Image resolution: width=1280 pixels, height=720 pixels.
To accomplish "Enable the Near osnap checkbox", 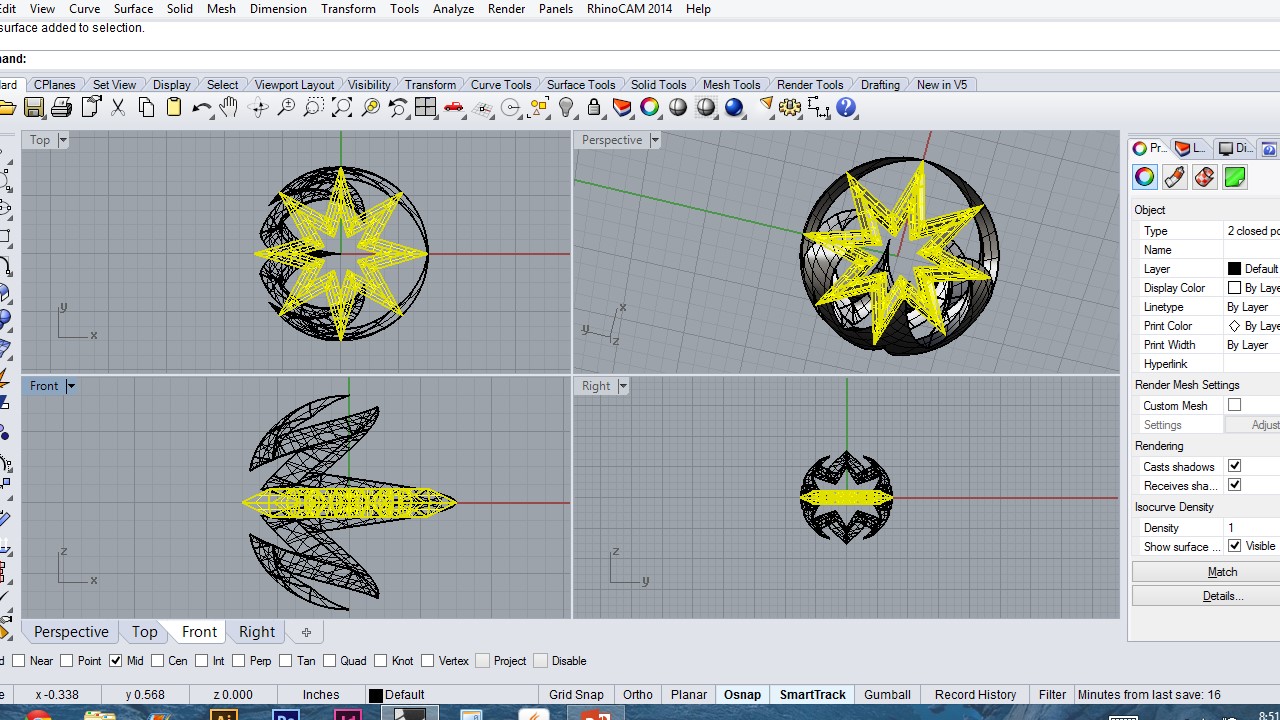I will tap(17, 661).
